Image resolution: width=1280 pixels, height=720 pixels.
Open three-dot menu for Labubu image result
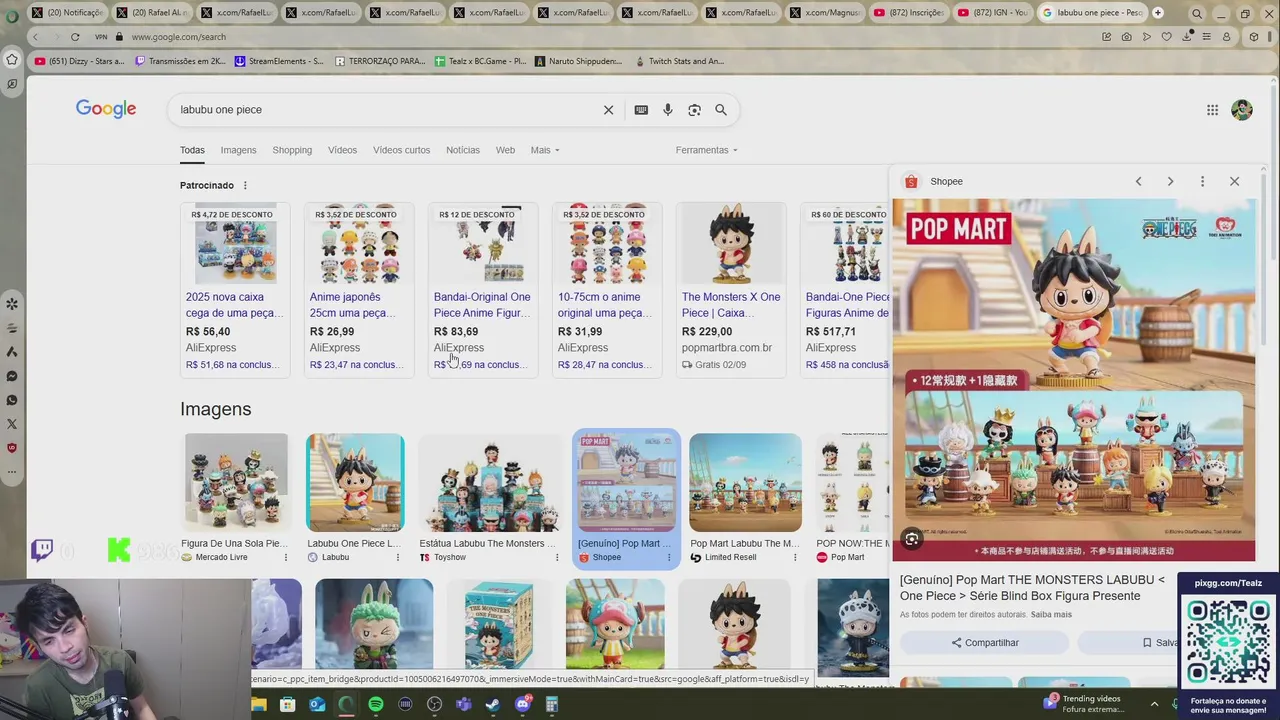pos(398,557)
